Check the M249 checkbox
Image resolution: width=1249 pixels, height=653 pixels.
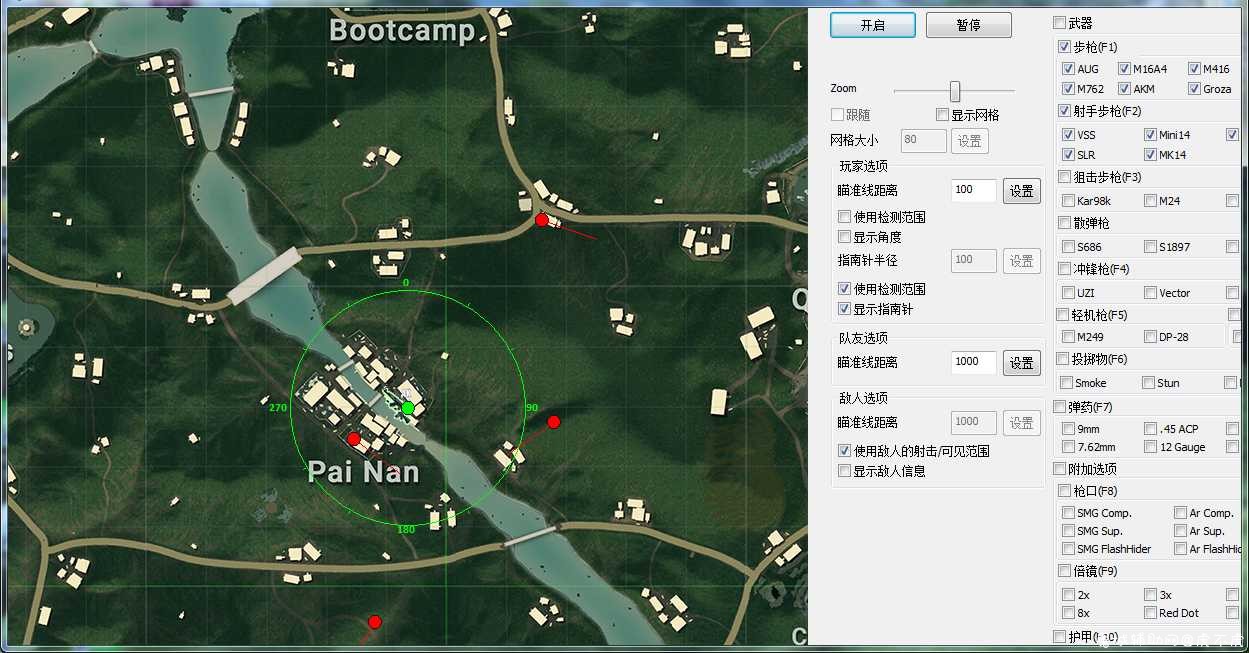(1068, 337)
